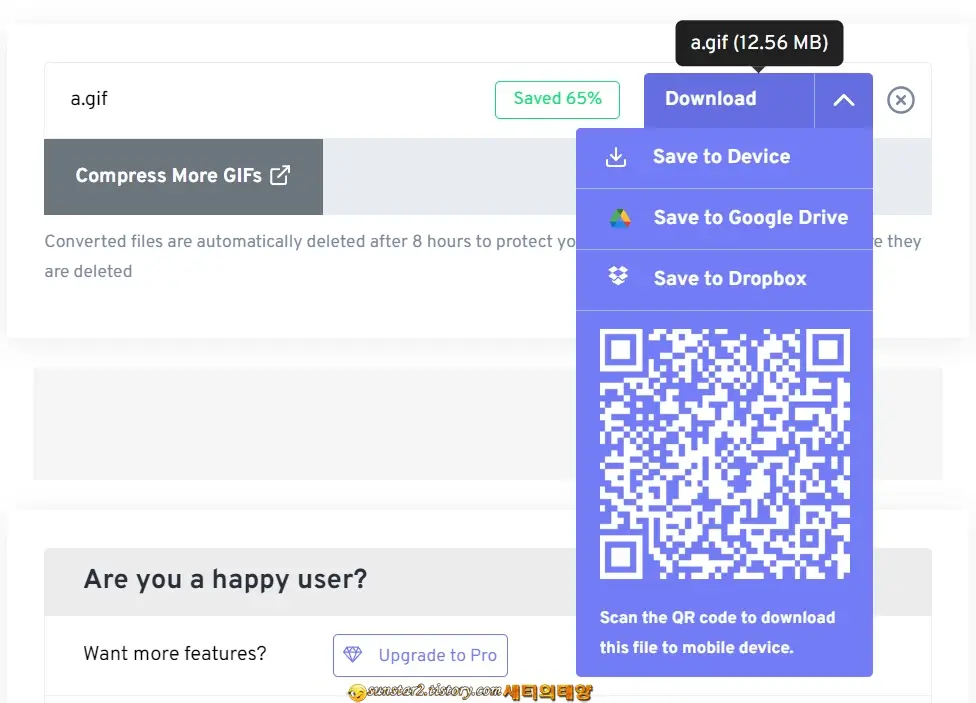Click the download tray icon
Screen dimensions: 976x703
coord(616,158)
